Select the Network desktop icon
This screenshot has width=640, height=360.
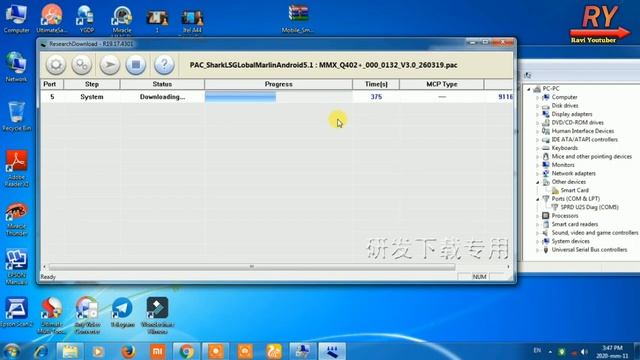[x=16, y=67]
